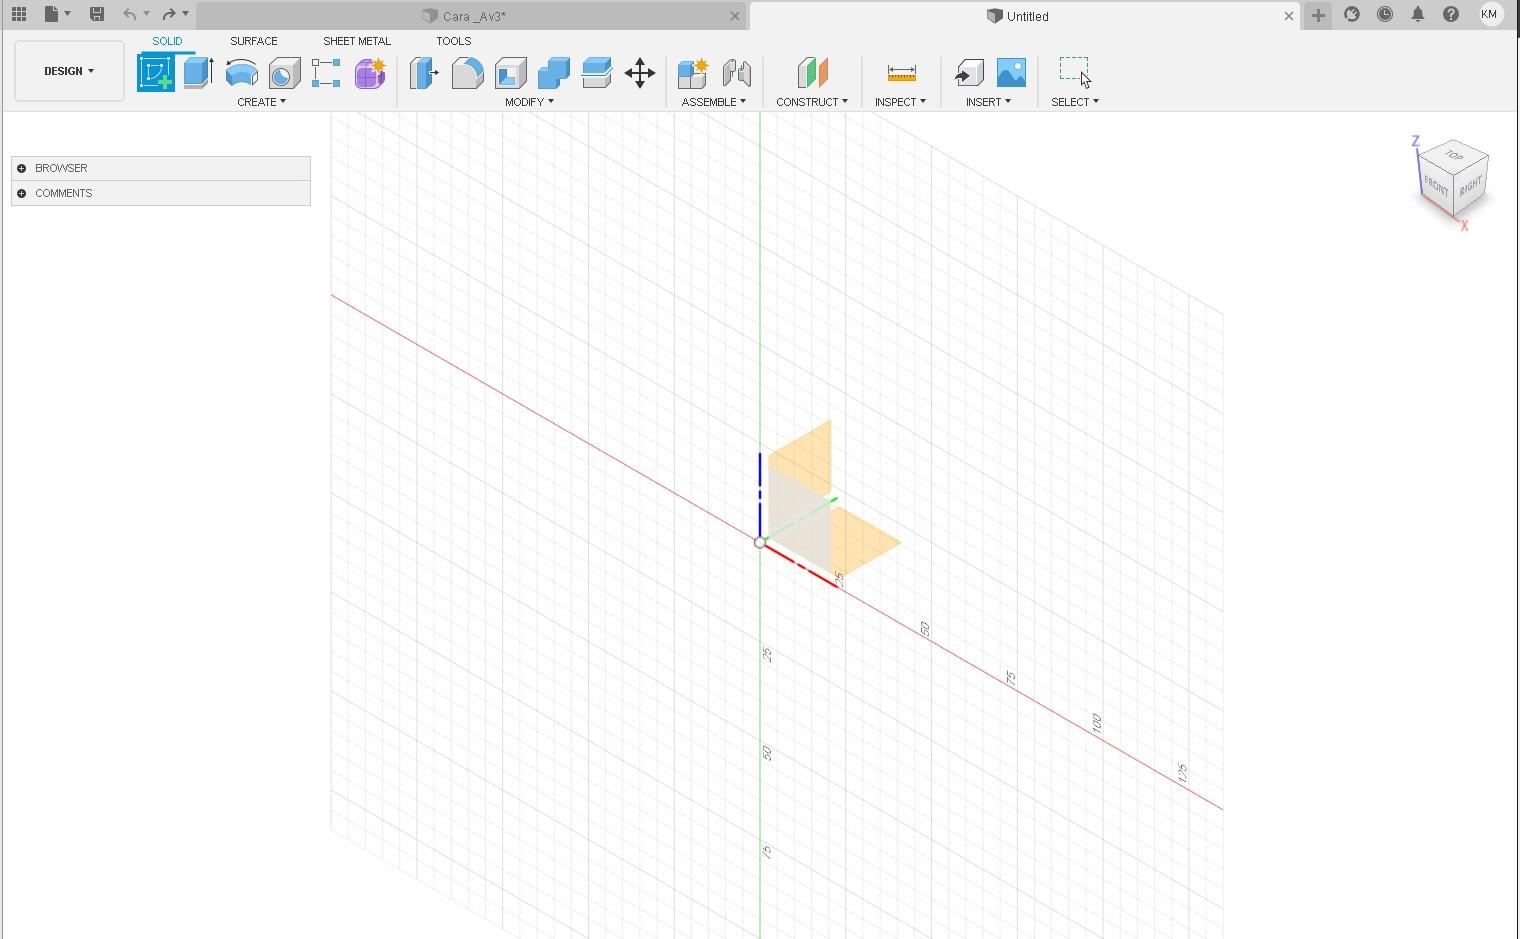This screenshot has width=1520, height=939.
Task: Expand the INSERT menu
Action: [988, 102]
